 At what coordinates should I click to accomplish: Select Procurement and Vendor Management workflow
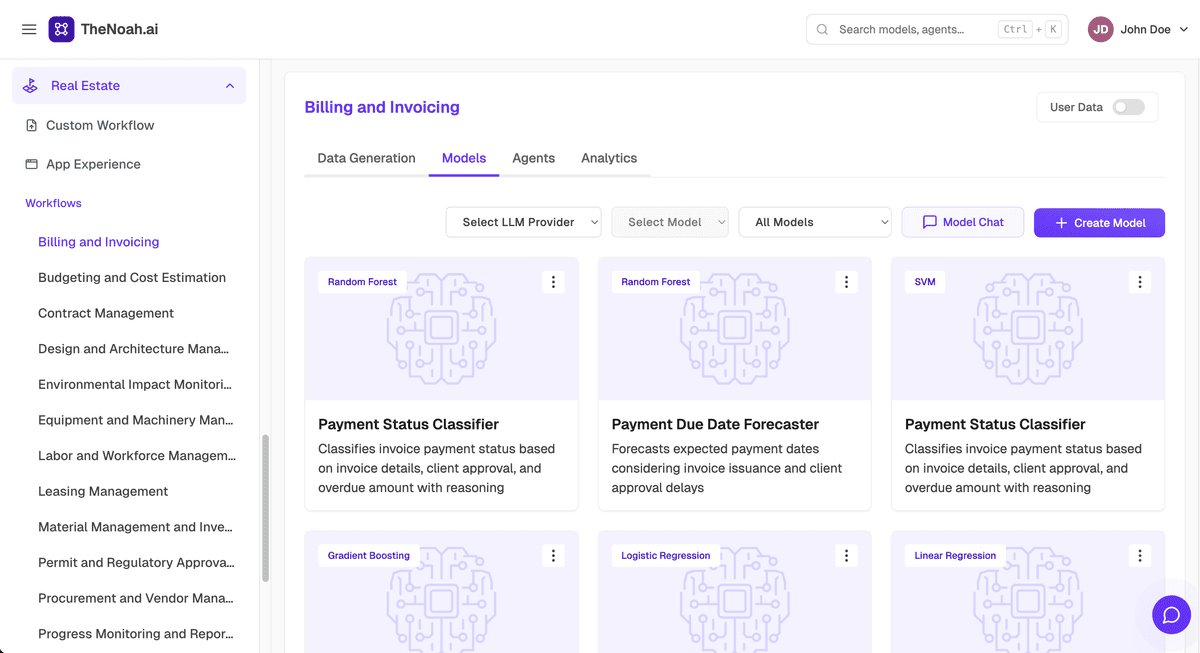(x=136, y=598)
